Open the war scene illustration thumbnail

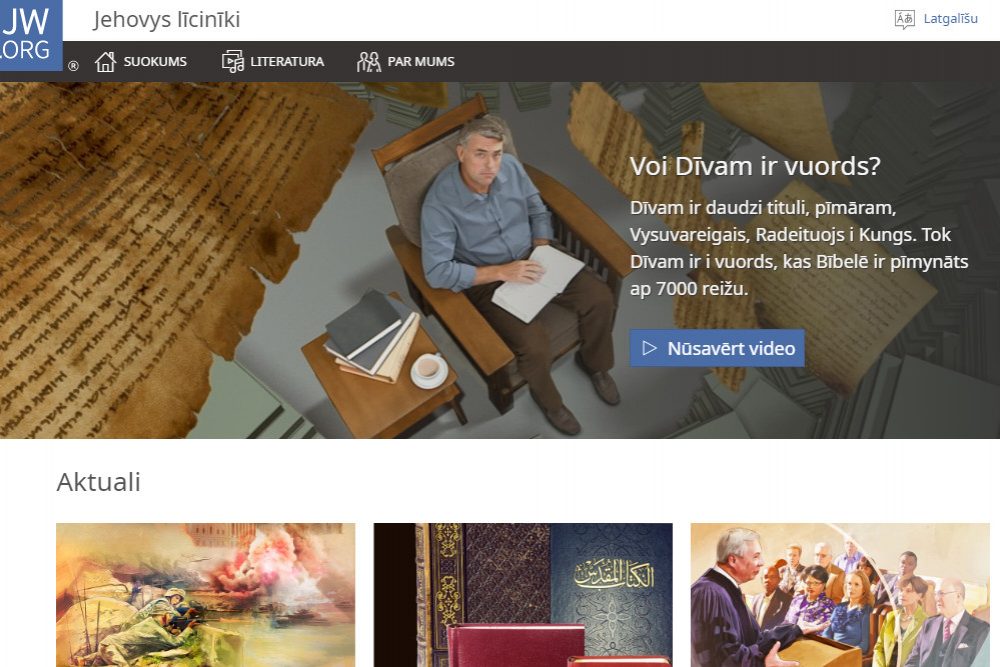pos(205,595)
